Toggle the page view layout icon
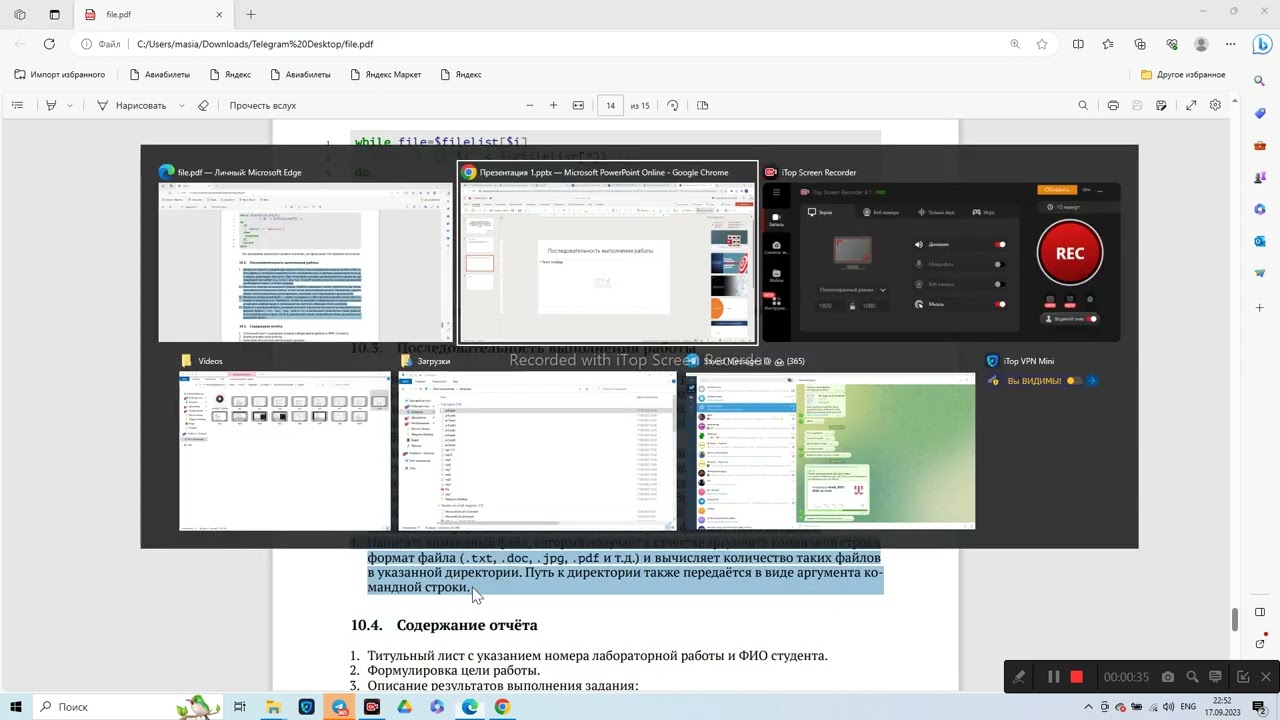The image size is (1280, 720). [702, 105]
